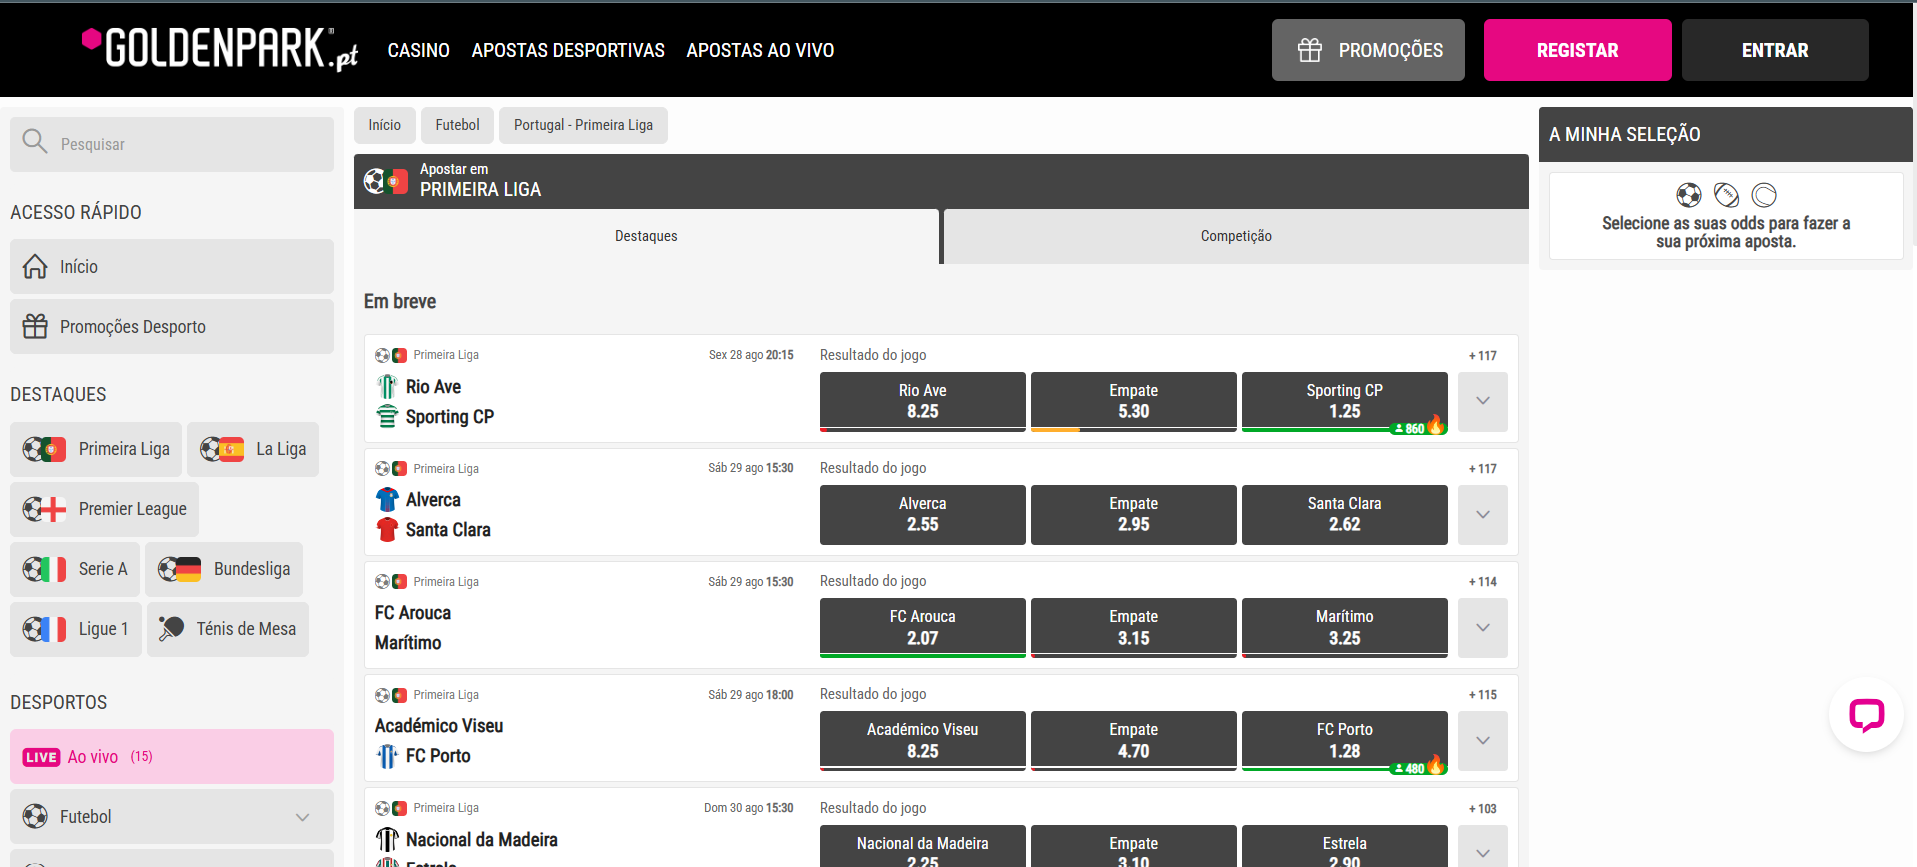Open +114 more markets for FC Arouca match
Viewport: 1917px width, 867px height.
click(x=1483, y=582)
